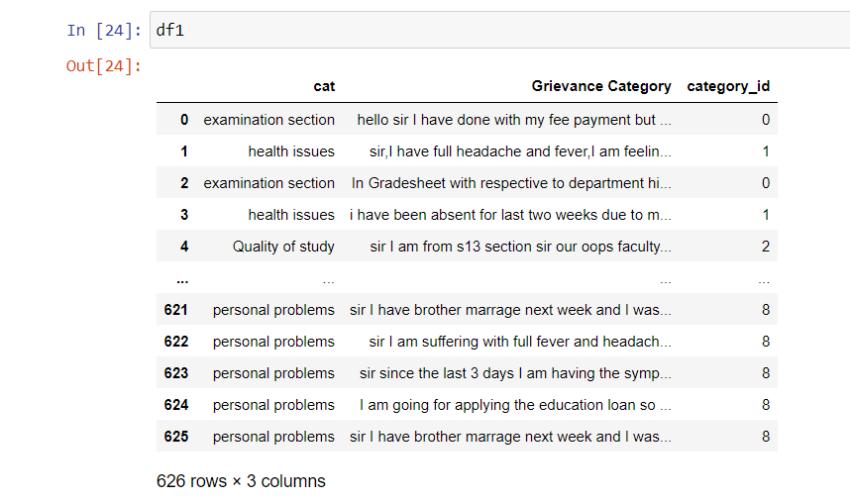This screenshot has width=850, height=501.
Task: Click 'sir I am suffering with full fever' cell
Action: (520, 342)
